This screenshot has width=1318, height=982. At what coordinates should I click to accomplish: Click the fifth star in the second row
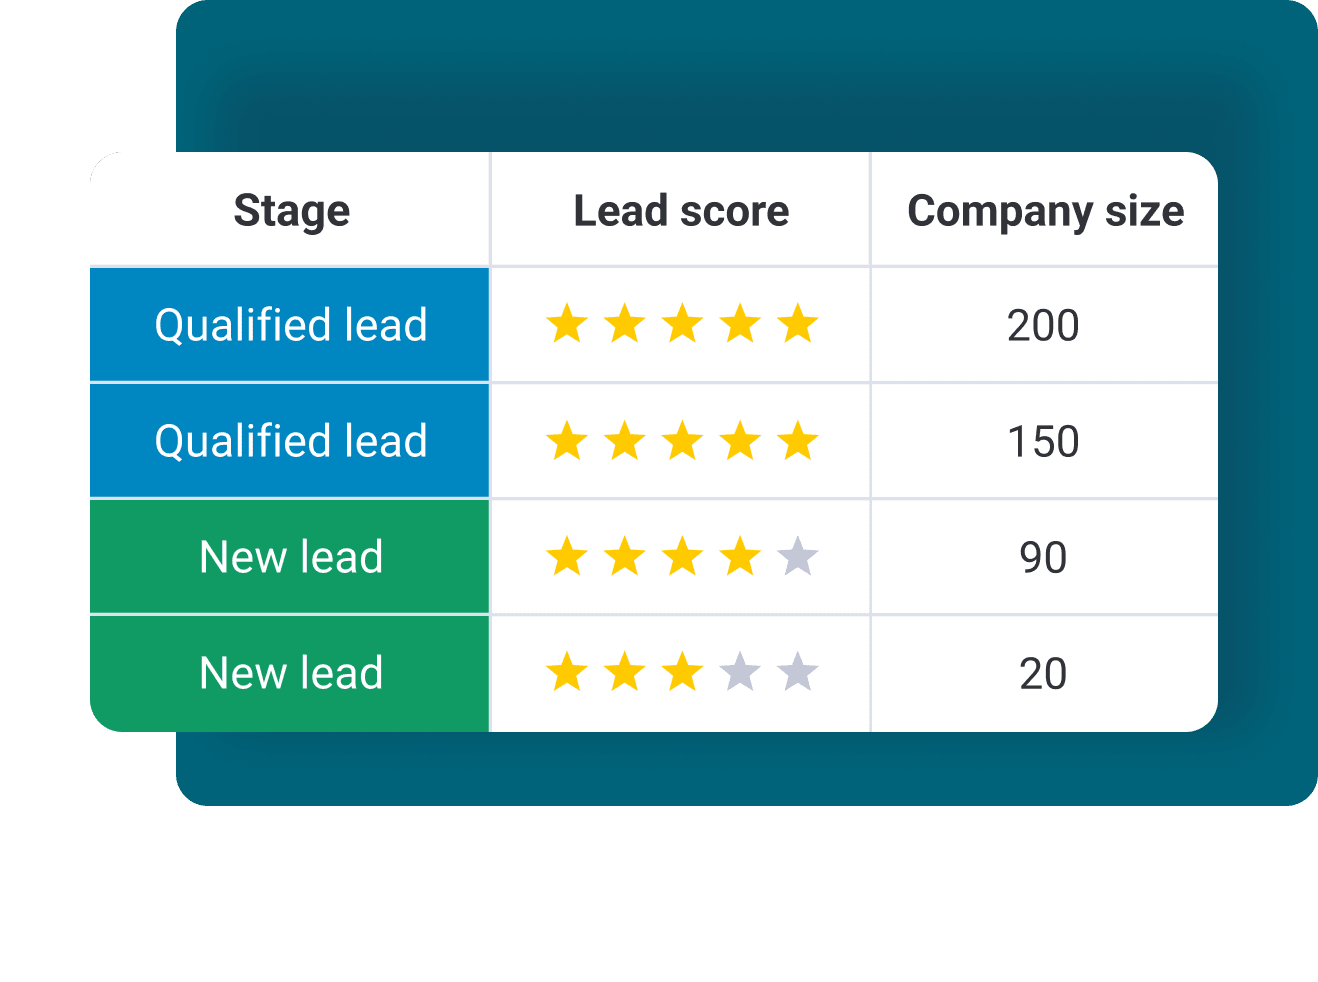click(x=798, y=440)
